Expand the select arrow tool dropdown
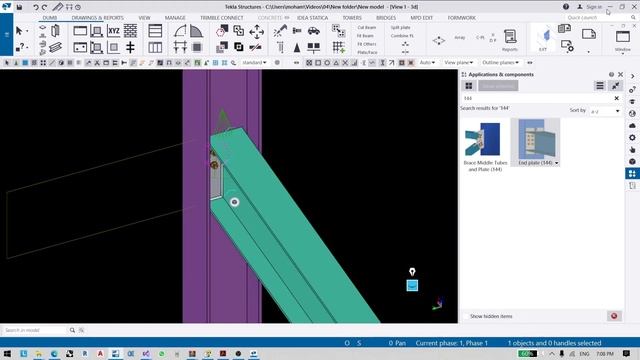 point(27,31)
